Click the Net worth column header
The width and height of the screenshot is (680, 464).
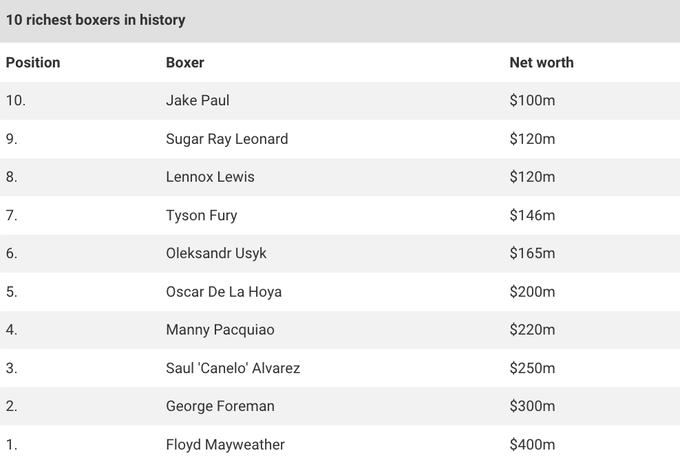[x=541, y=62]
